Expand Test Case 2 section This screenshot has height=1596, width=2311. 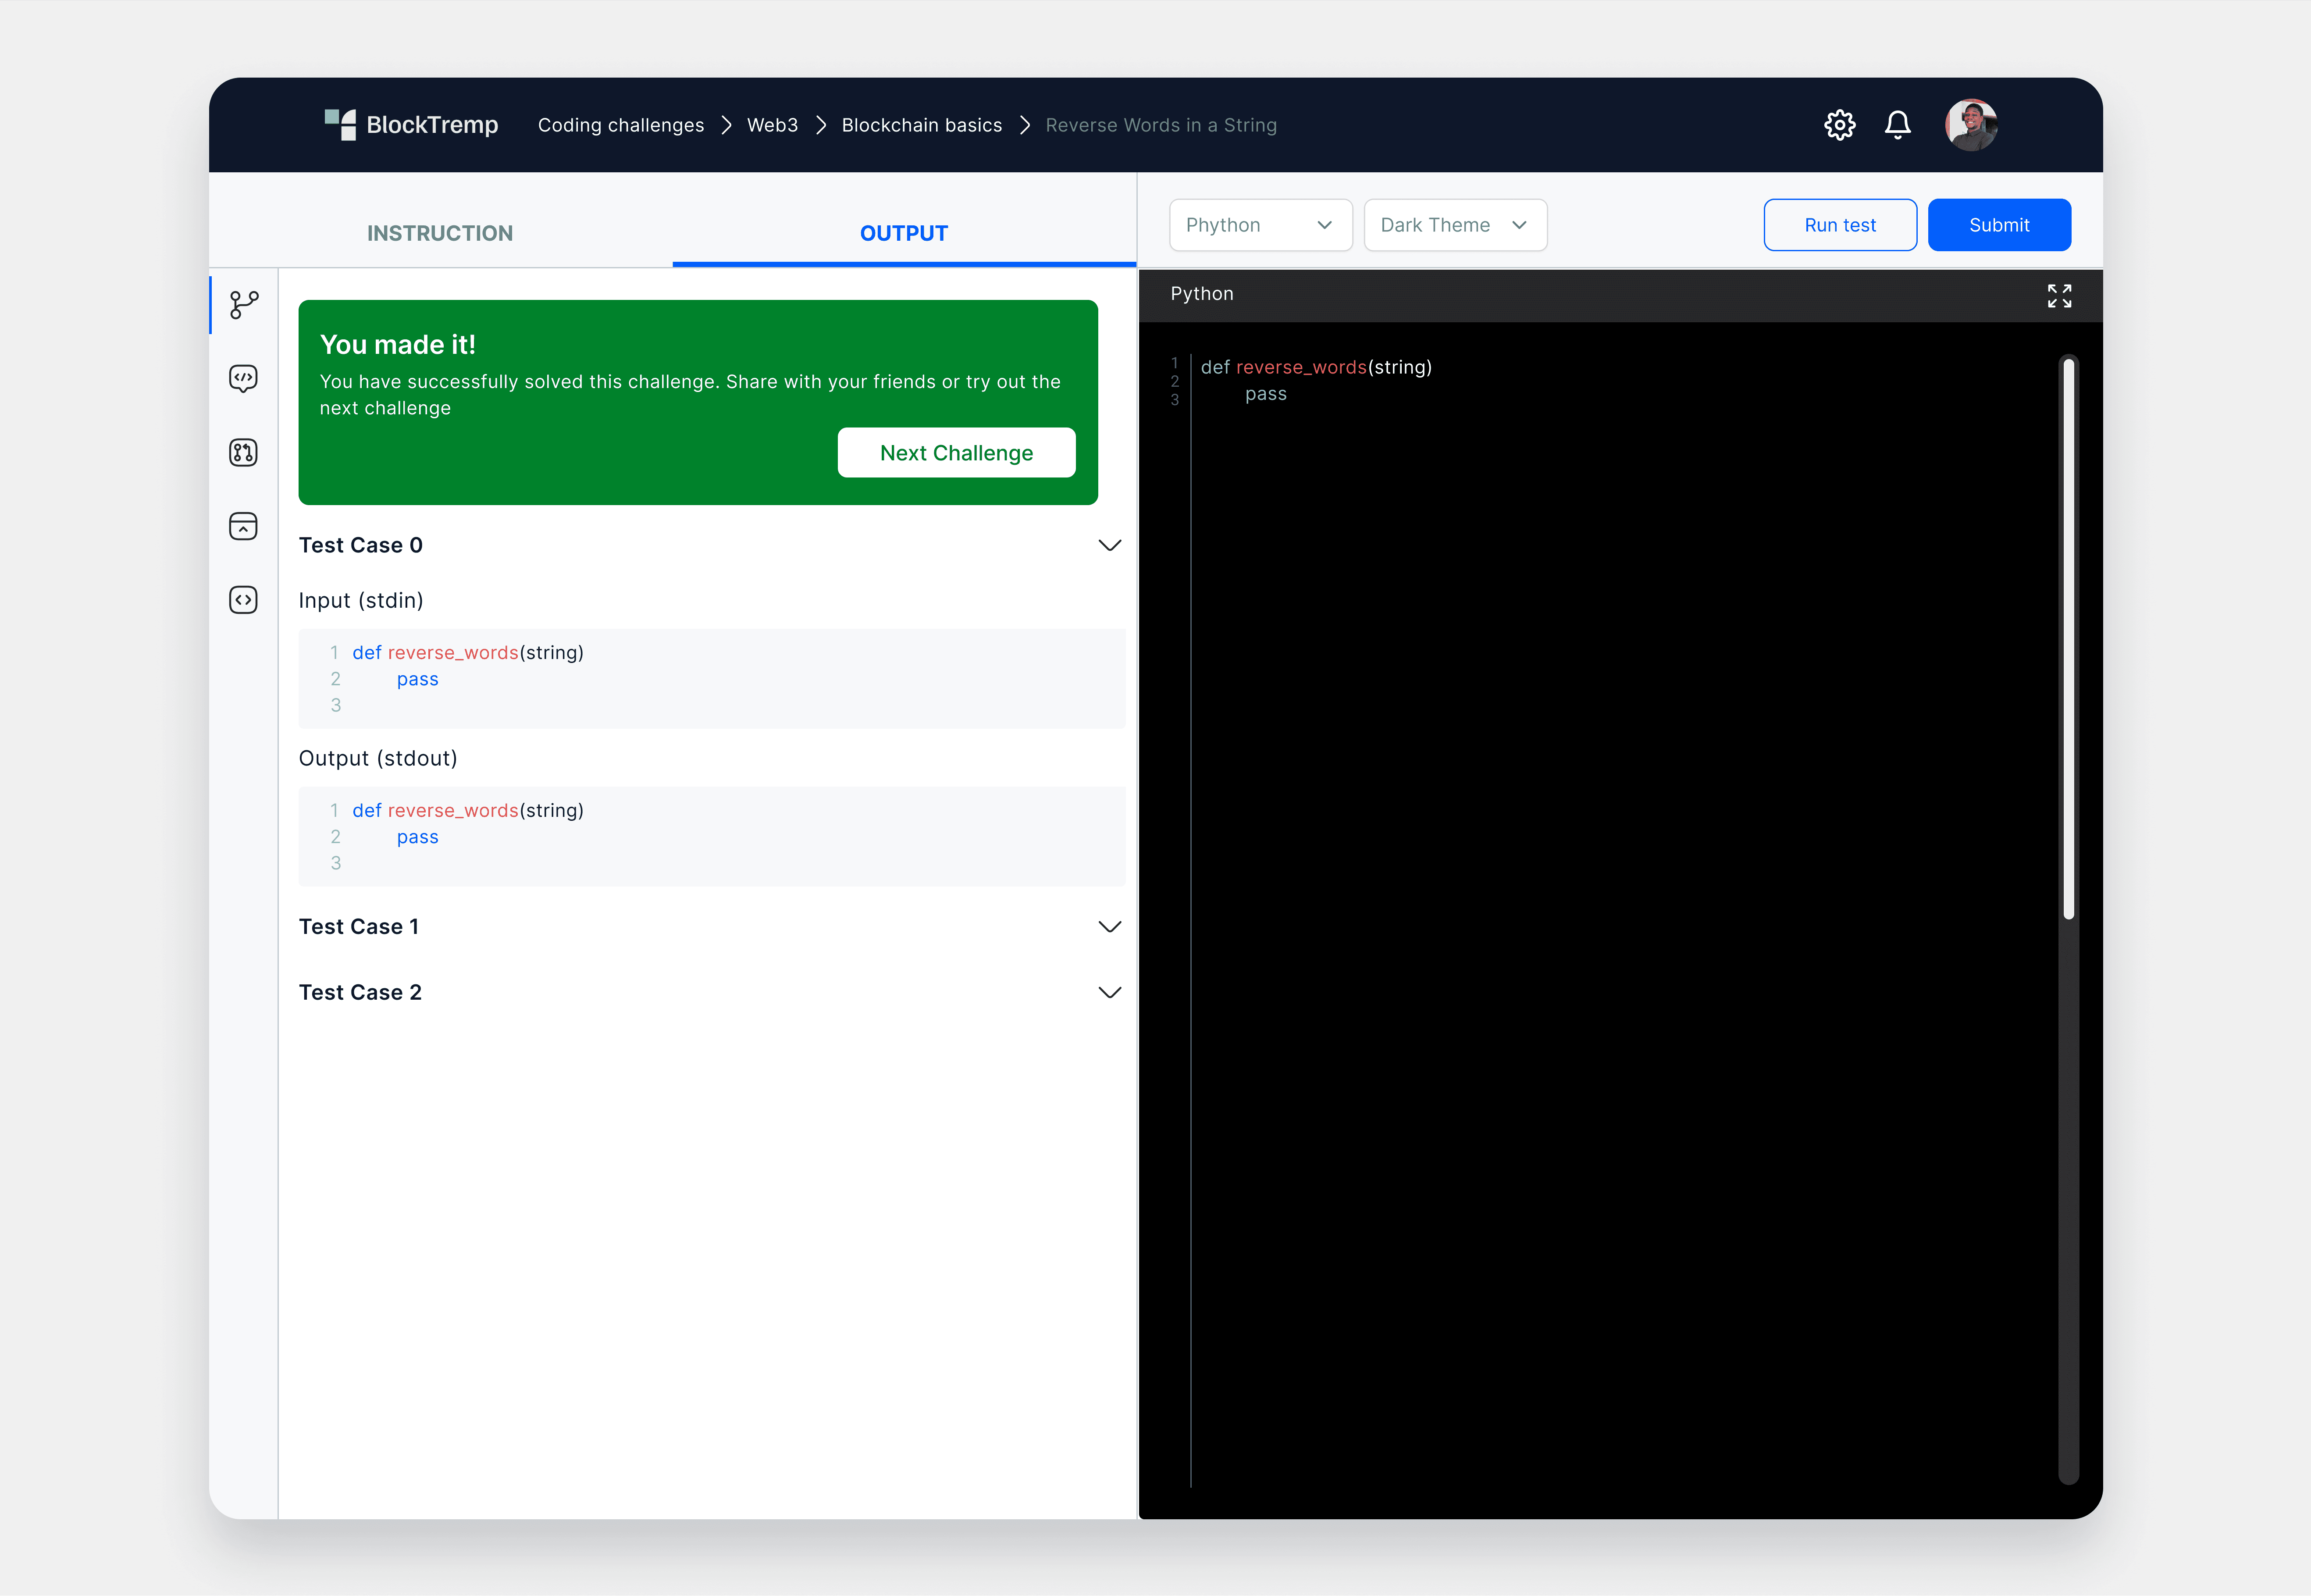[1109, 992]
